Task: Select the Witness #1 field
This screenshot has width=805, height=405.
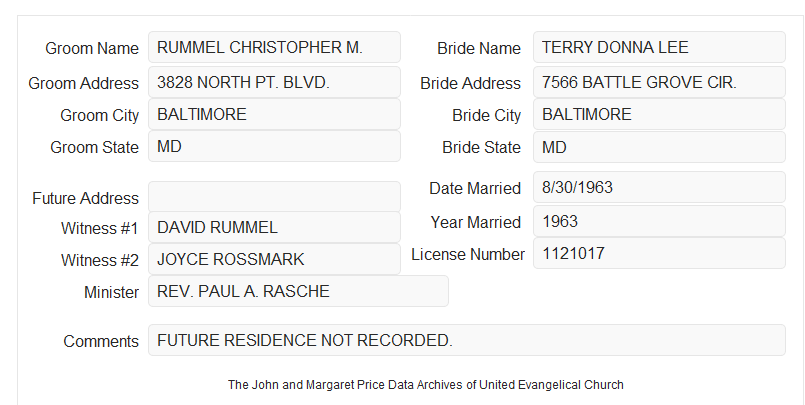Action: click(274, 227)
